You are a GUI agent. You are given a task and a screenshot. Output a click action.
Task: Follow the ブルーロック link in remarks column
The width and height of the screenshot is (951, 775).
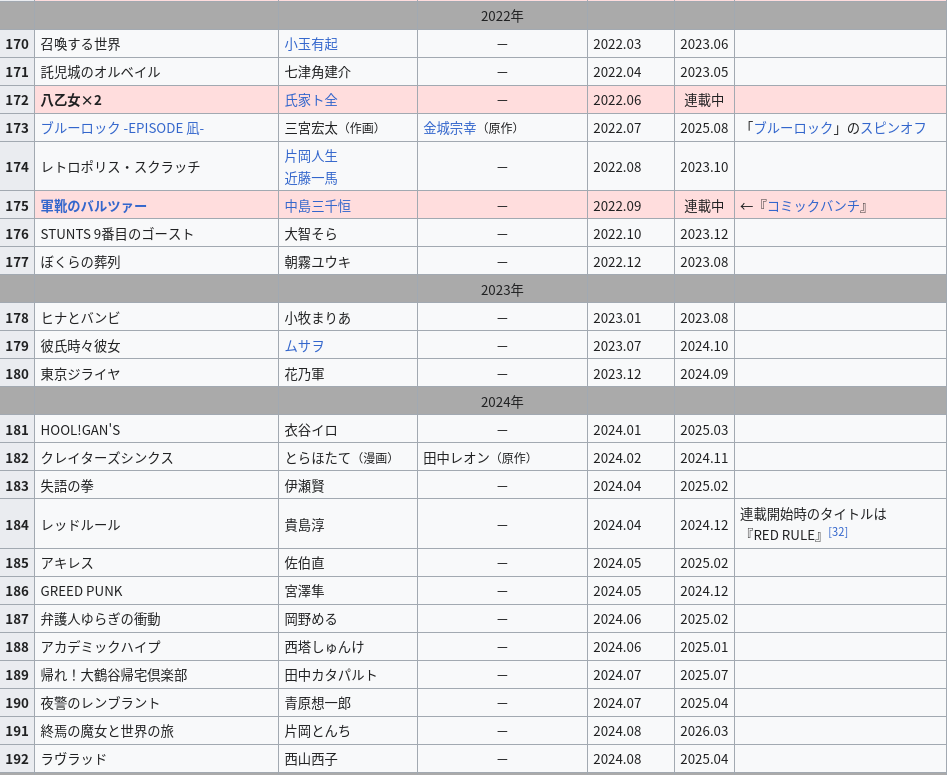(x=793, y=128)
